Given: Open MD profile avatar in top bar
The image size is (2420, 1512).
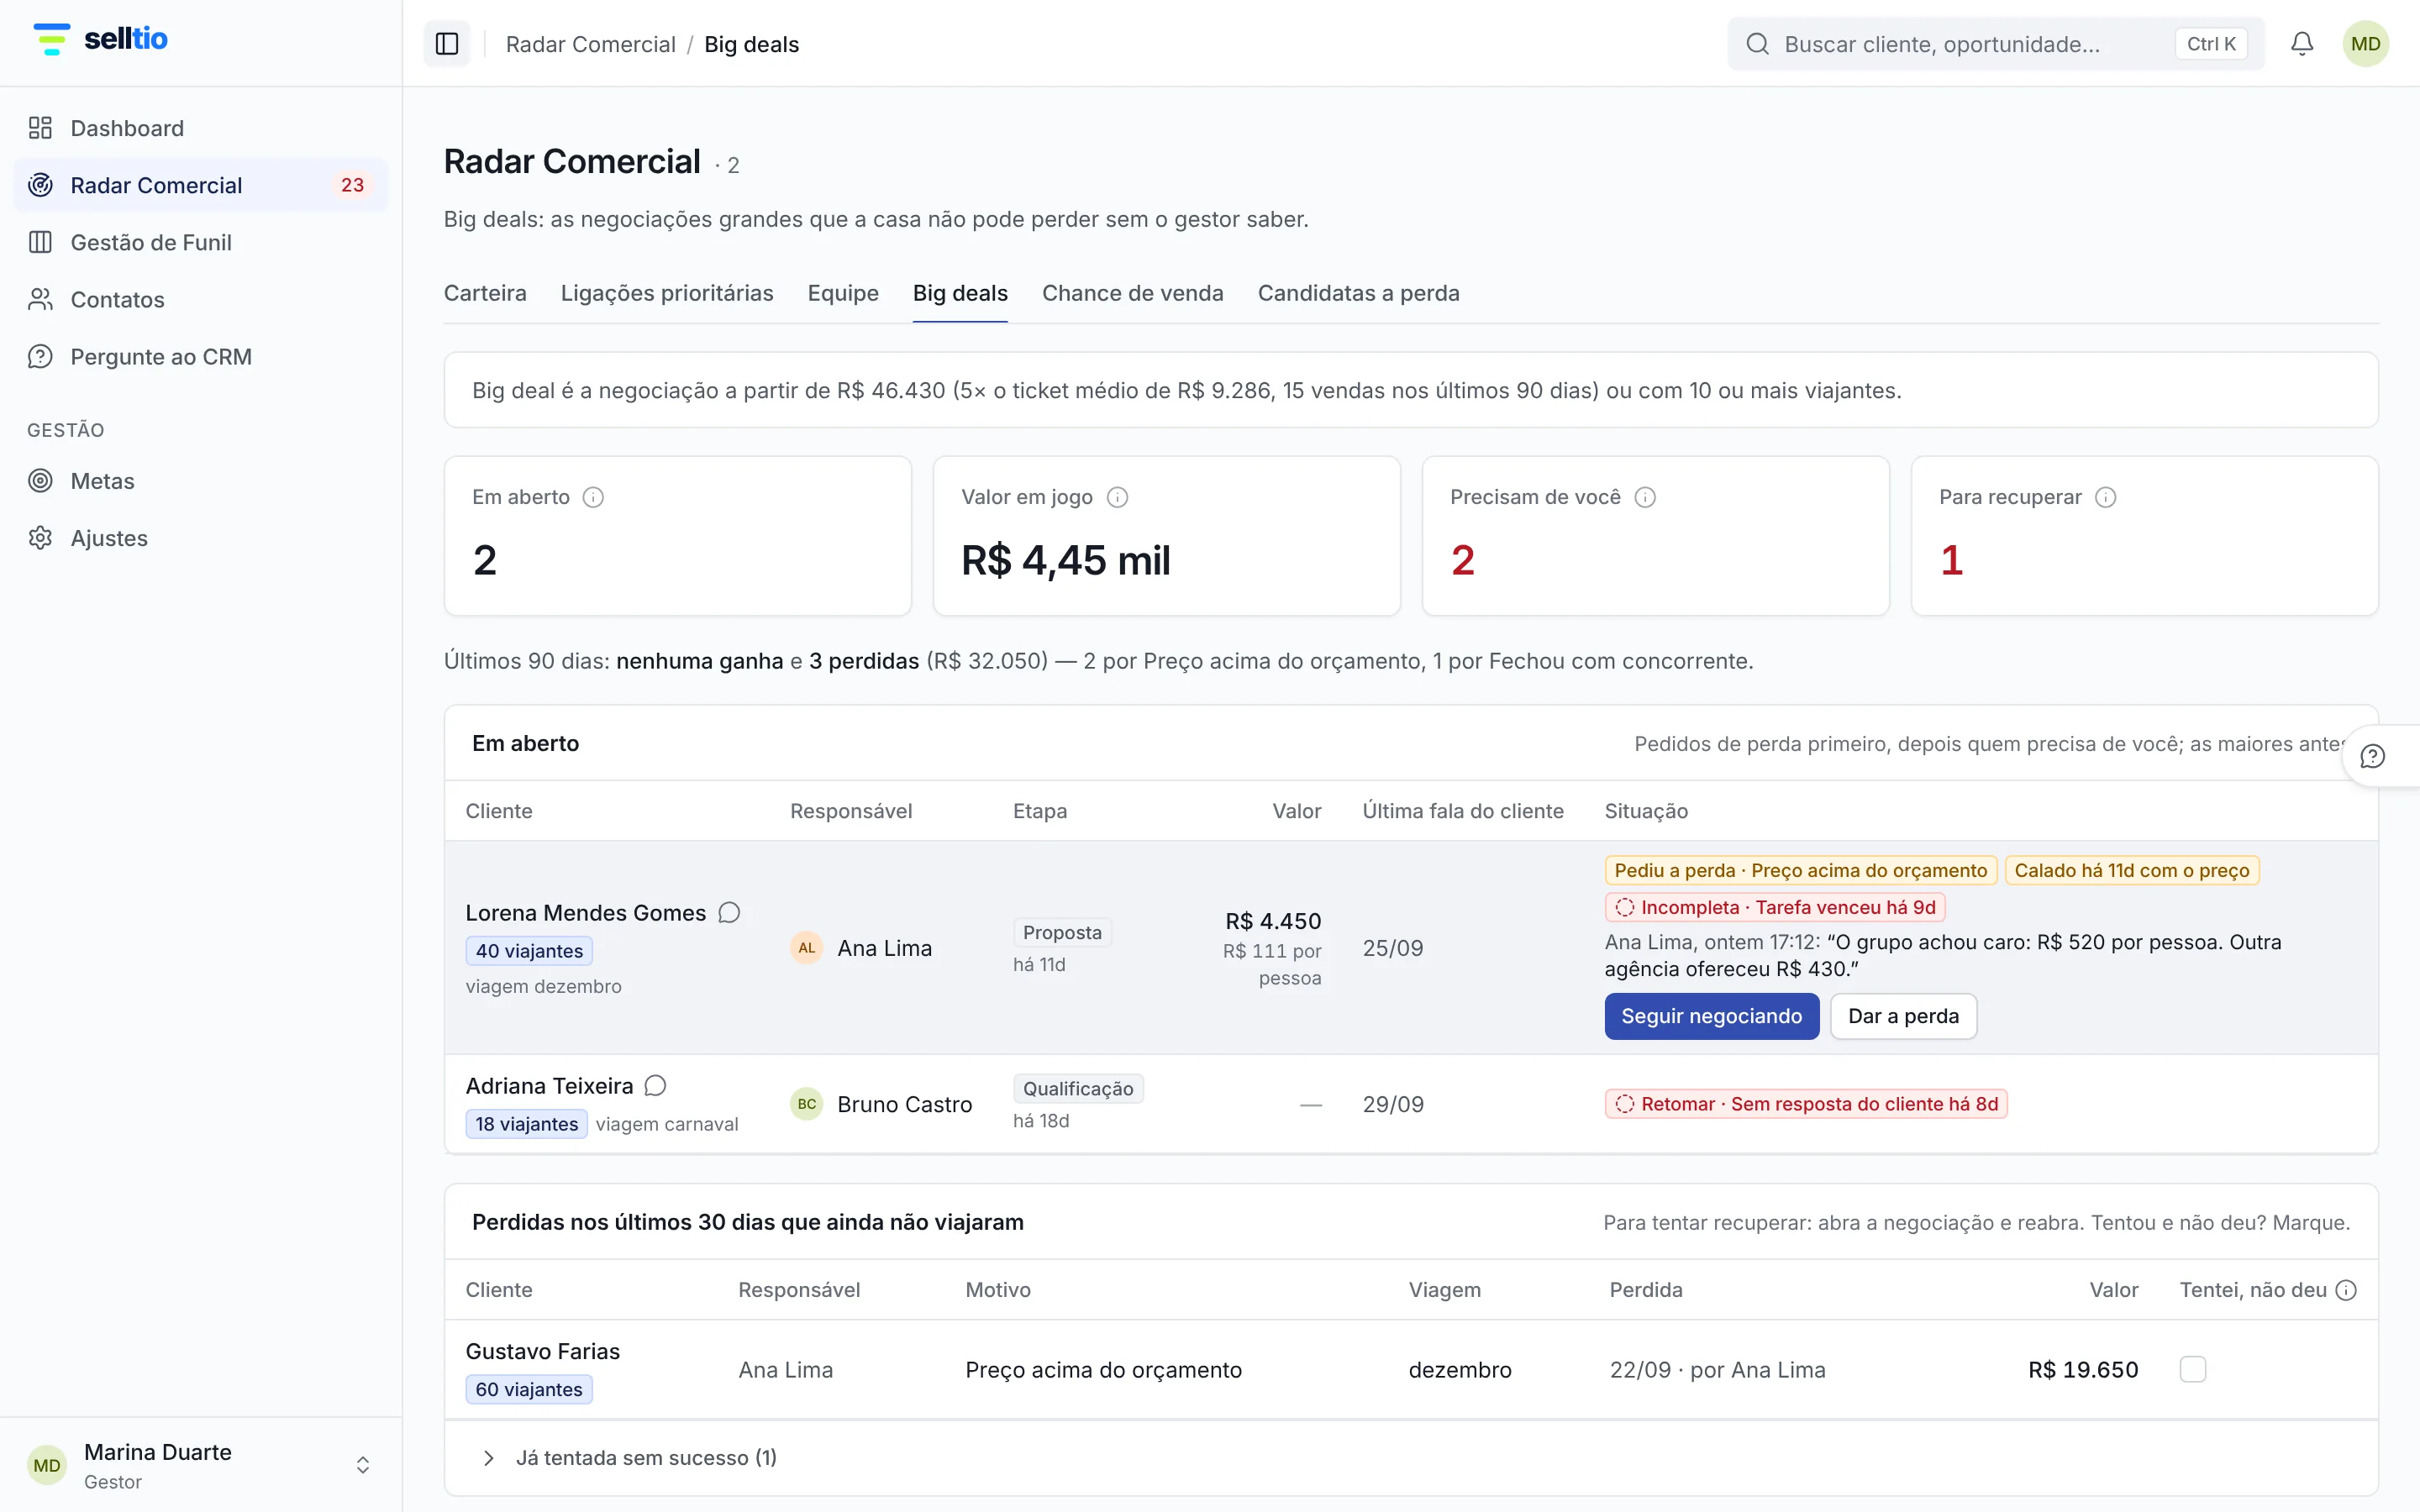Looking at the screenshot, I should coord(2365,44).
